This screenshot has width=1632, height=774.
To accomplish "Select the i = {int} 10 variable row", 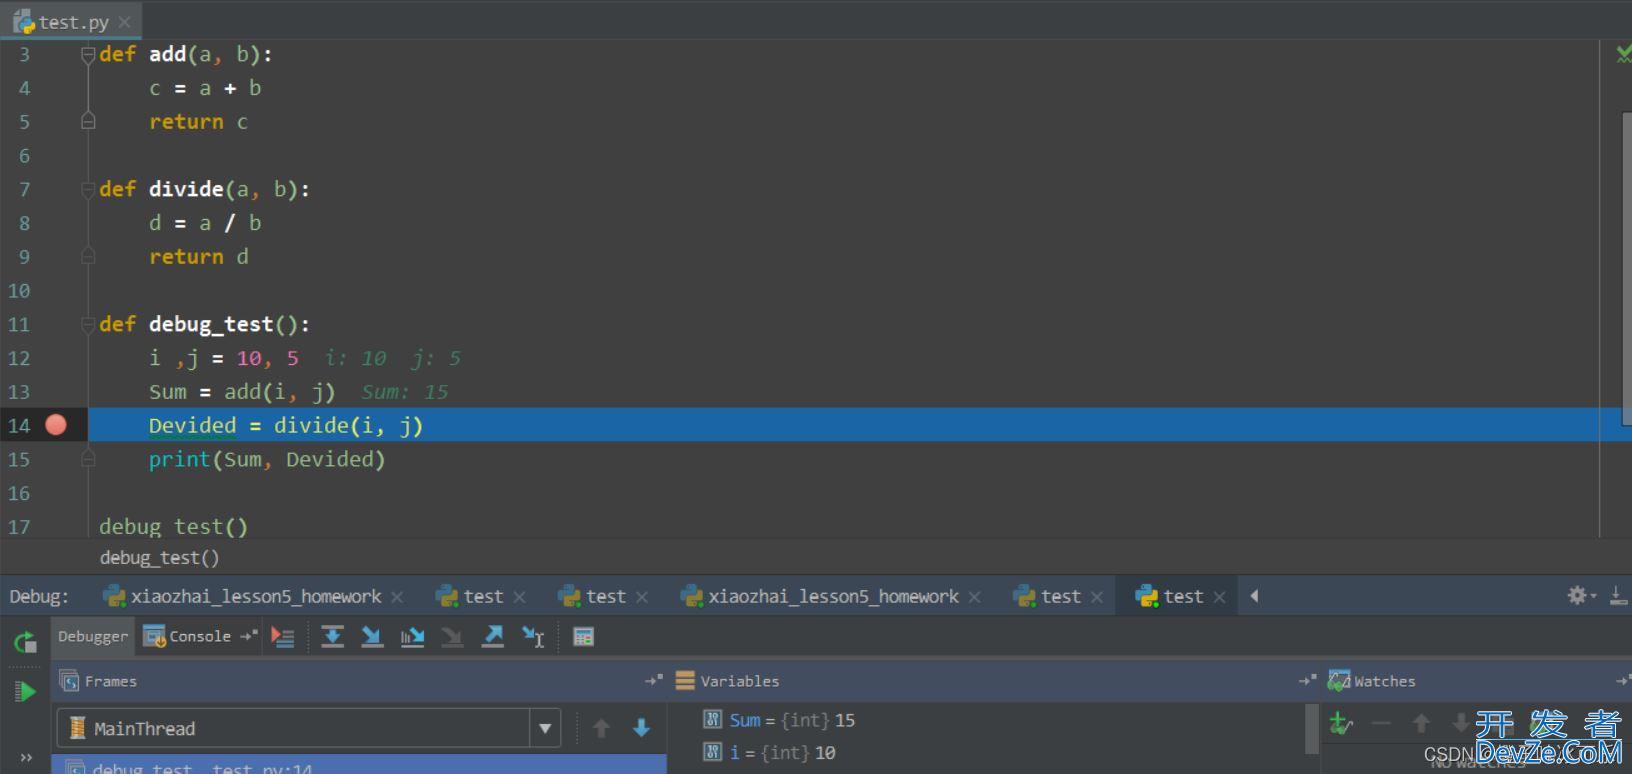I will (x=769, y=752).
